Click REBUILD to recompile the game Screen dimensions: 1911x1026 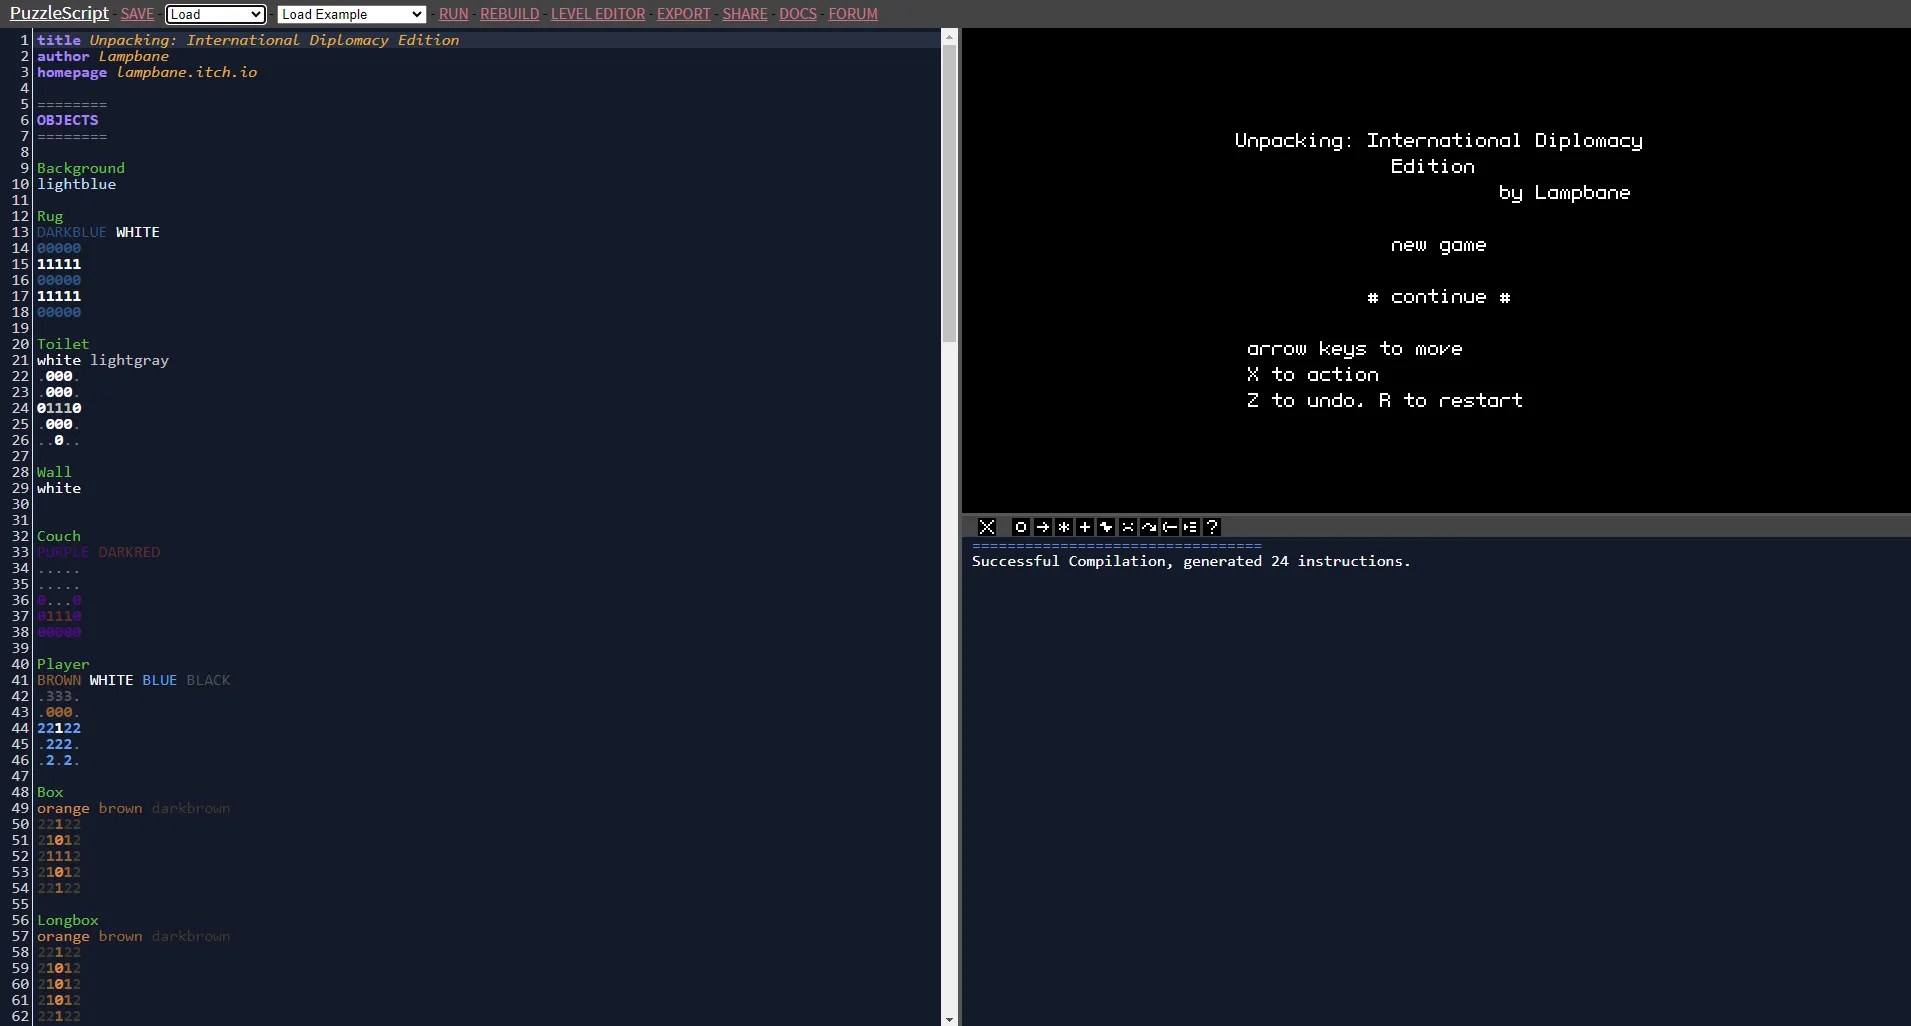point(509,14)
